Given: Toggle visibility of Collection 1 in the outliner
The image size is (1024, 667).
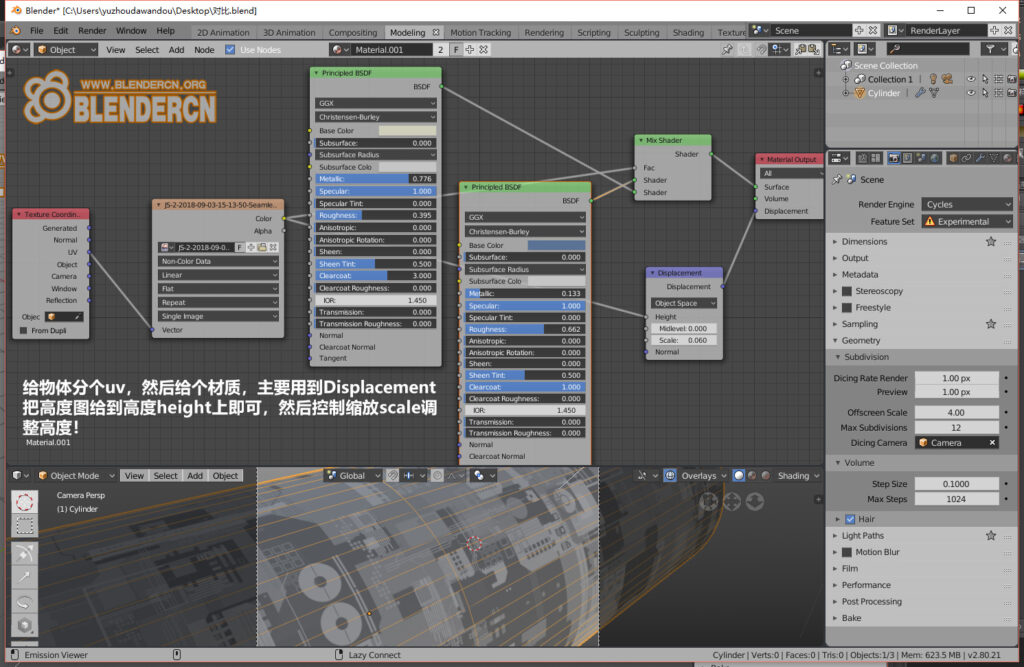Looking at the screenshot, I should tap(971, 79).
